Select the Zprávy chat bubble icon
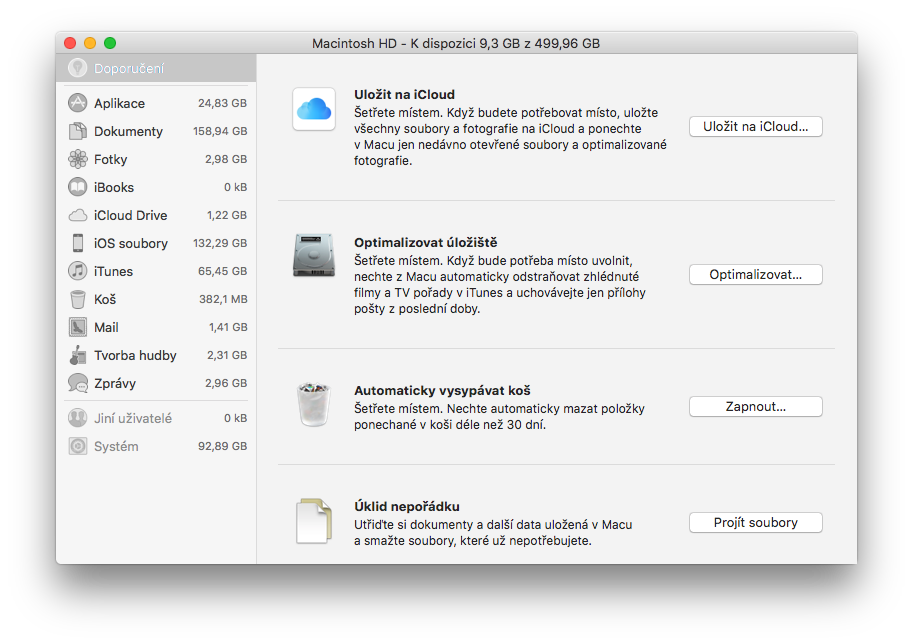Viewport: 913px width, 644px height. point(78,383)
